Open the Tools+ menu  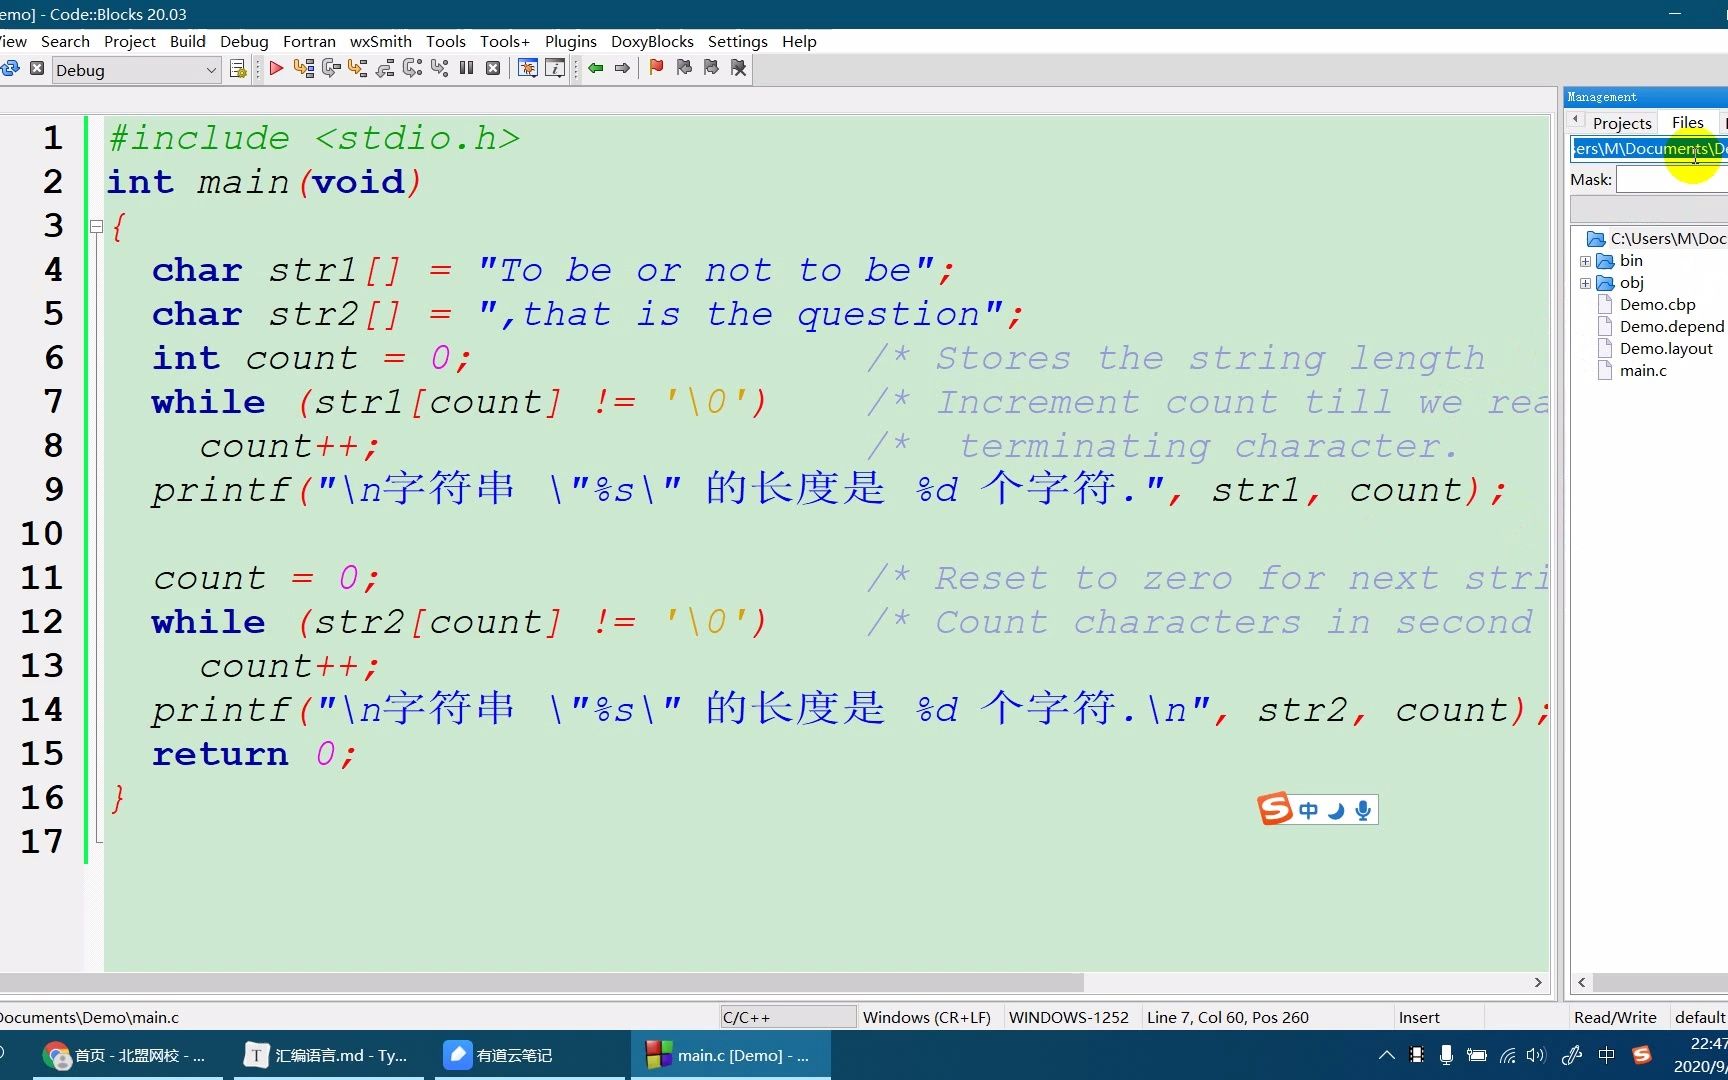coord(505,41)
